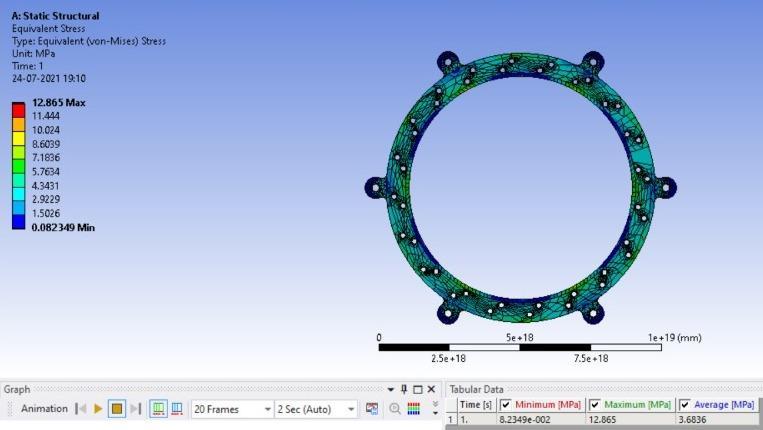Click the 5.7634 legend value
Image resolution: width=763 pixels, height=430 pixels.
coord(46,172)
